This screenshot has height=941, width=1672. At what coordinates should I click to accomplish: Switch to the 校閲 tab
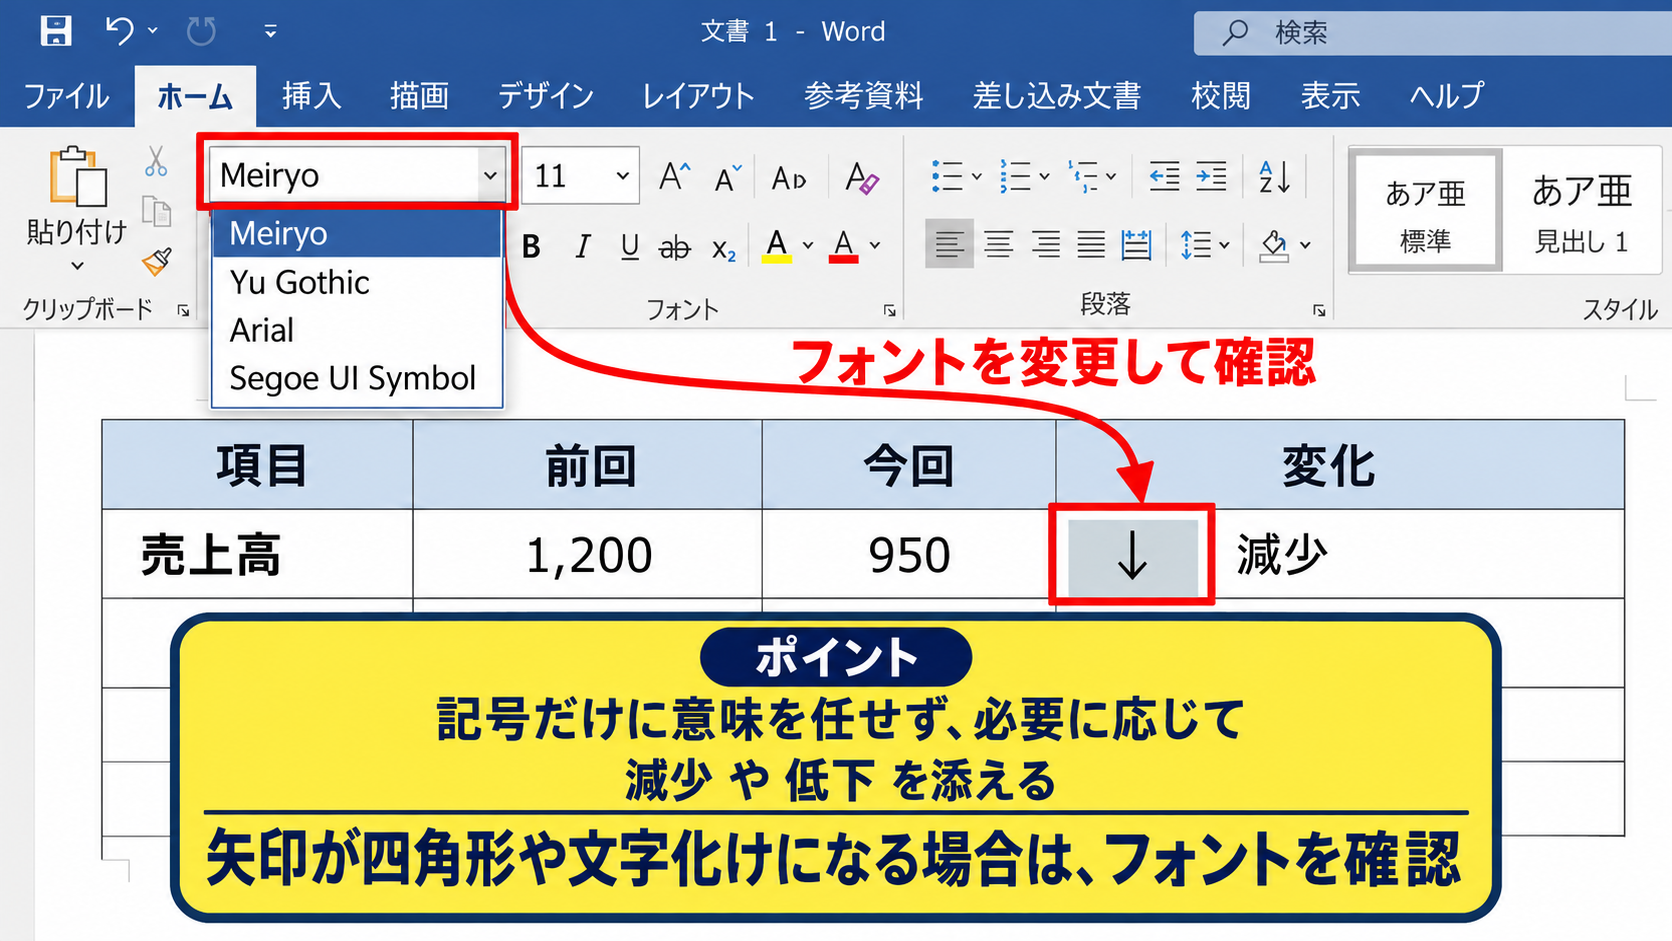coord(1221,96)
